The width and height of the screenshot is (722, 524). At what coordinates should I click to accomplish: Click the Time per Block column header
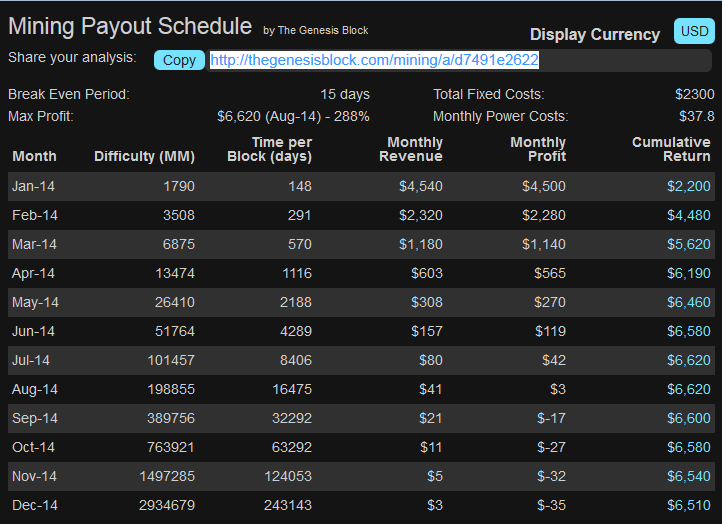(x=269, y=149)
